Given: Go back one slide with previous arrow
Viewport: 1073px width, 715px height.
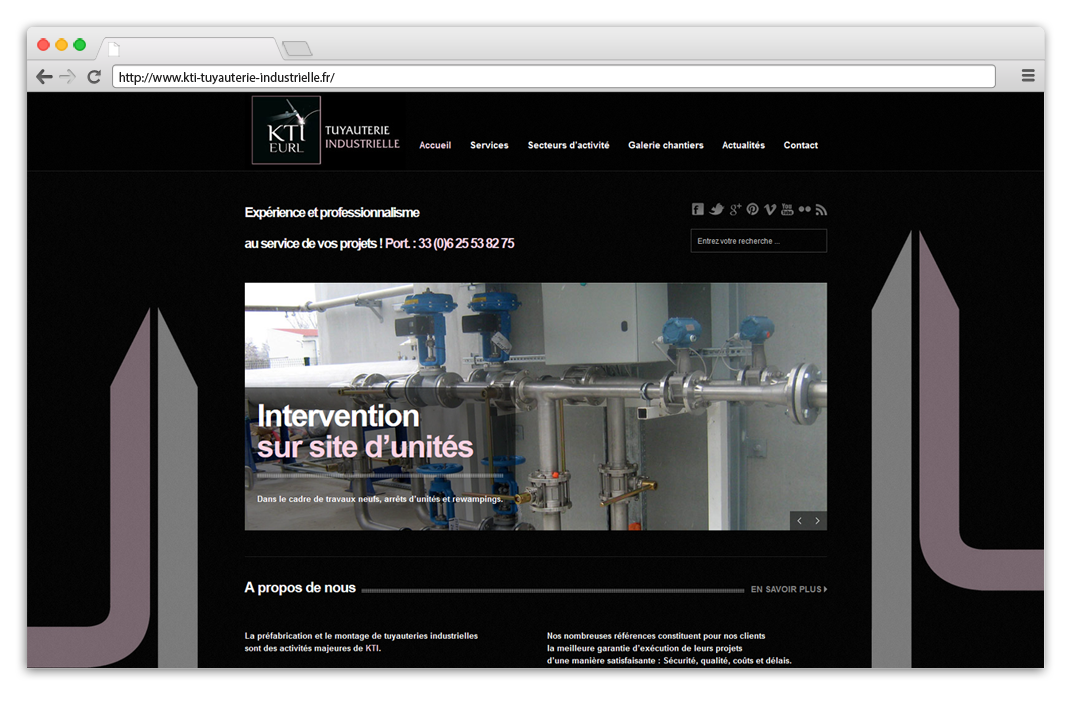Looking at the screenshot, I should coord(799,520).
